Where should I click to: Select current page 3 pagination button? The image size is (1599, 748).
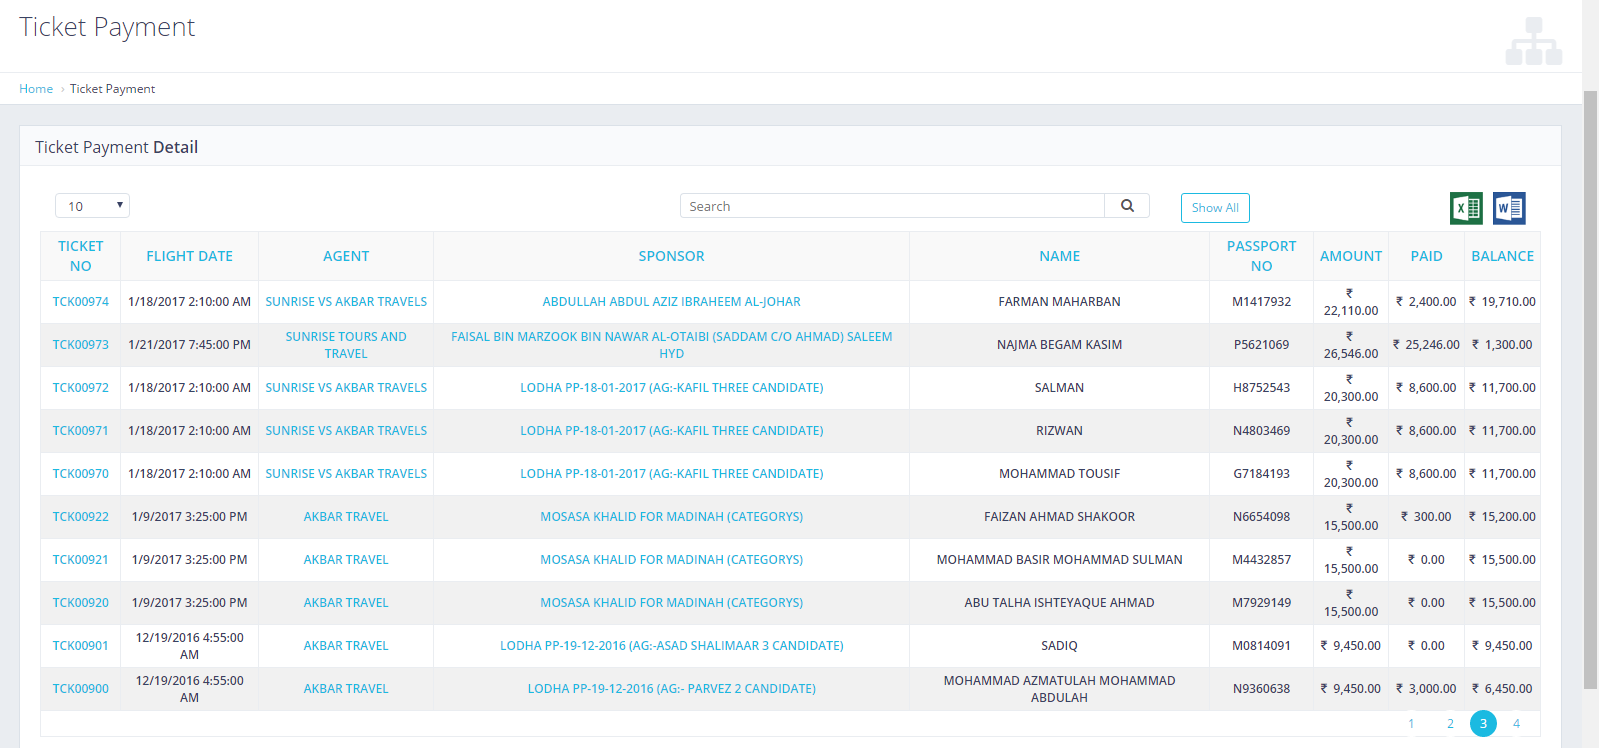[x=1483, y=724]
